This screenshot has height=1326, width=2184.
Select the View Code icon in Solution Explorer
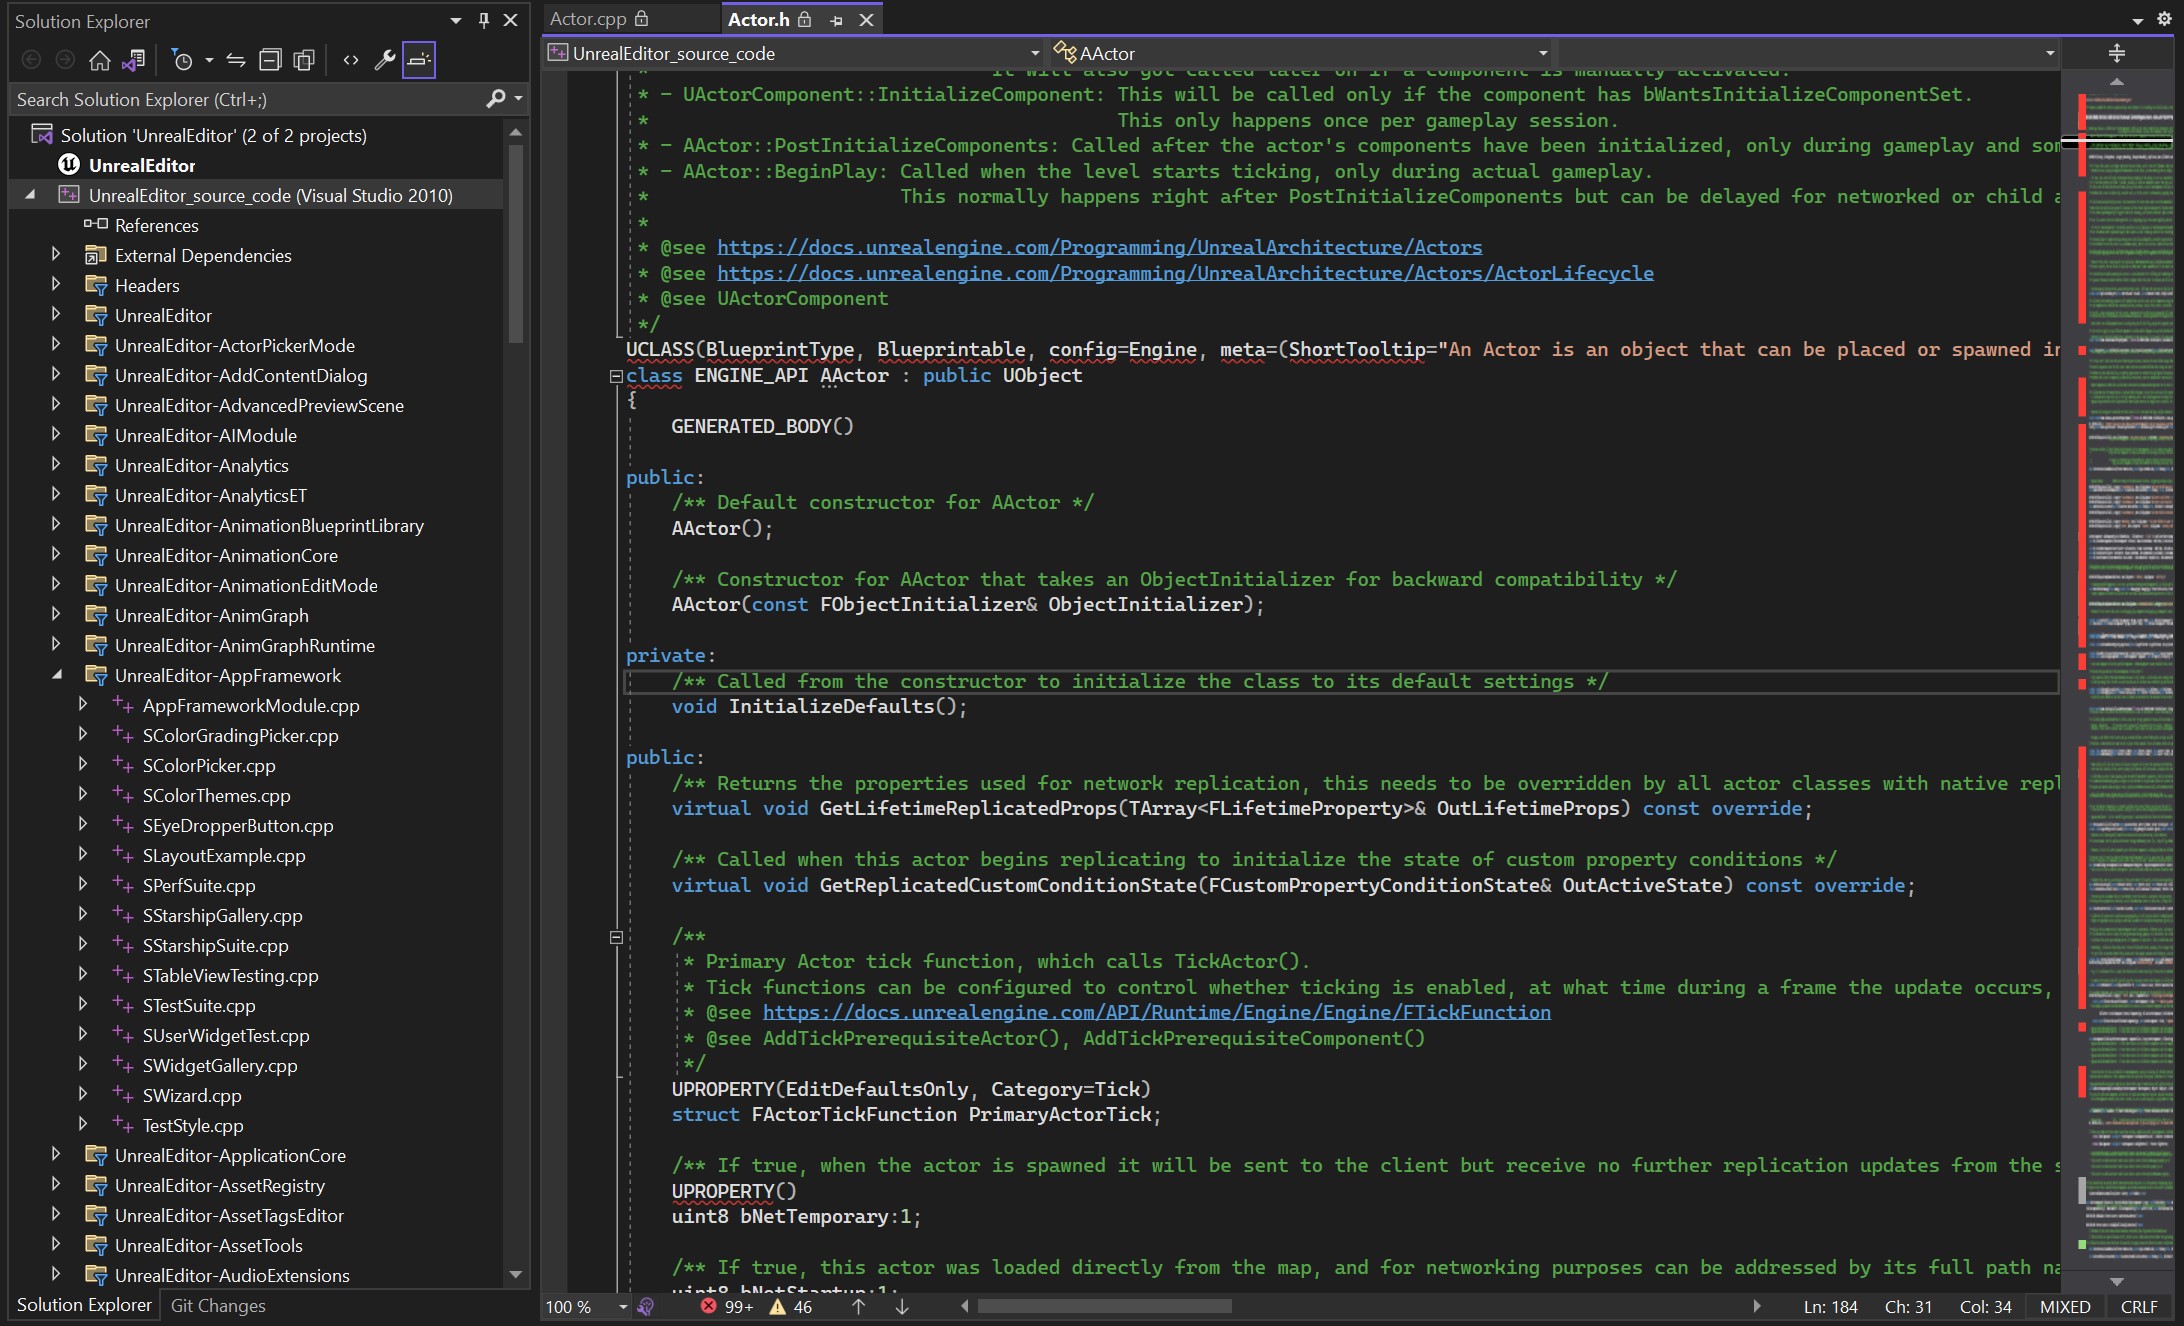(350, 60)
